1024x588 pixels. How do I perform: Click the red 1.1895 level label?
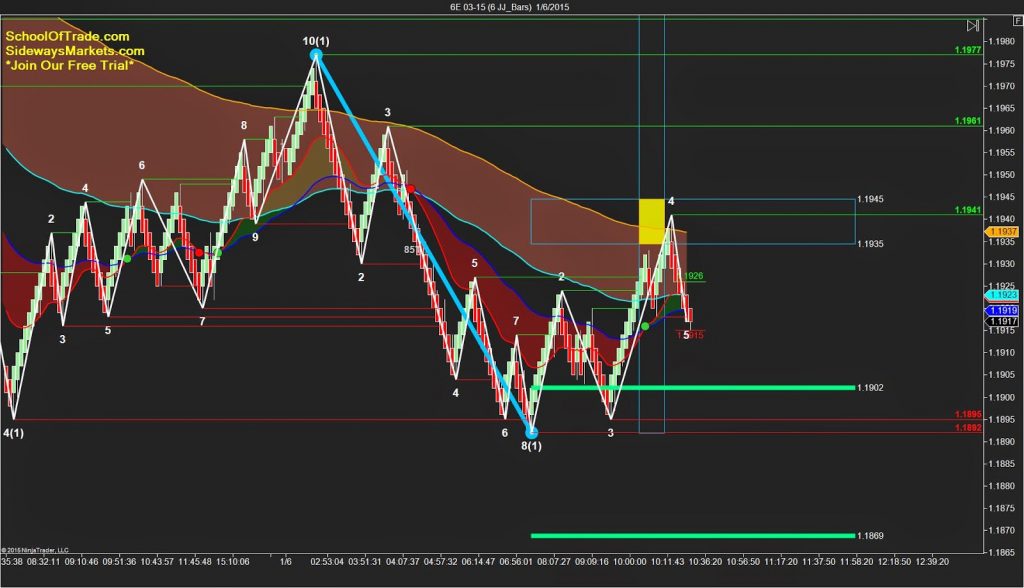pos(968,414)
